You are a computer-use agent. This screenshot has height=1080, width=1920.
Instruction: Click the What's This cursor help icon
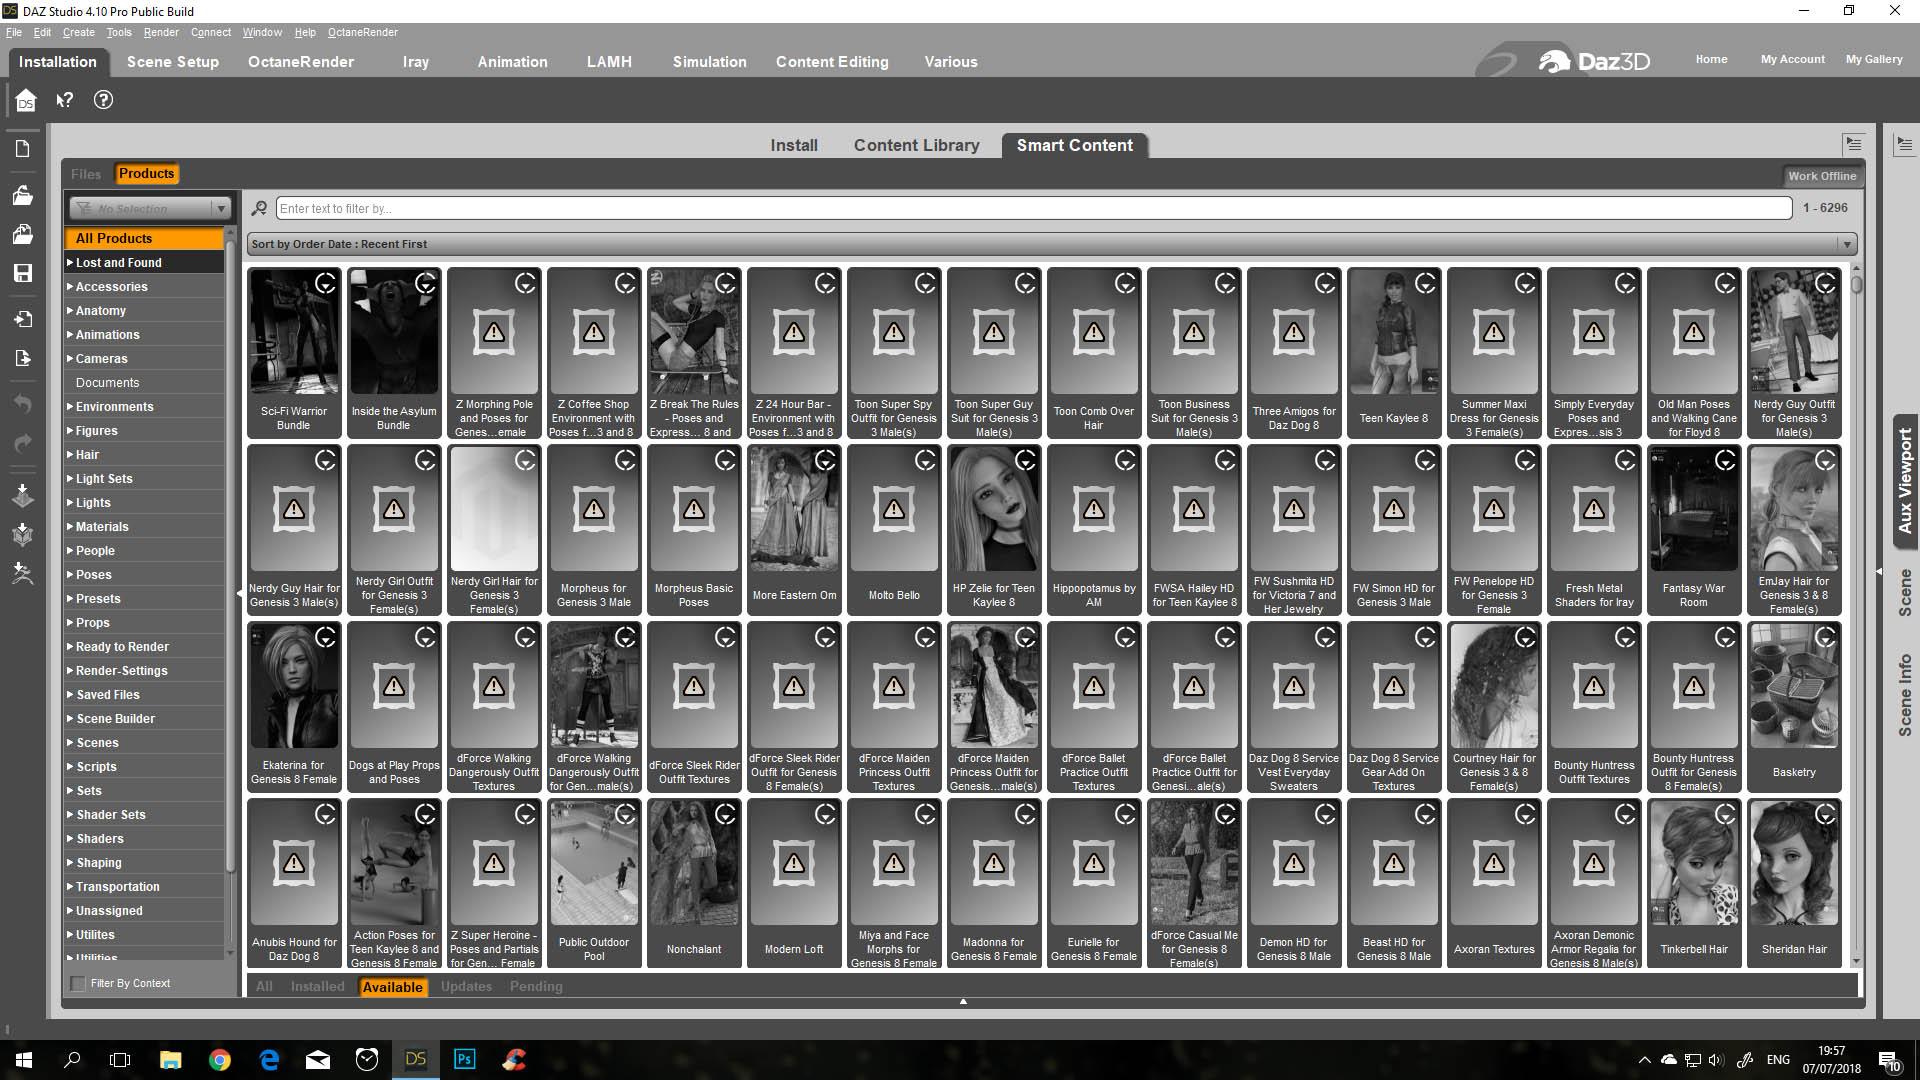[x=65, y=100]
